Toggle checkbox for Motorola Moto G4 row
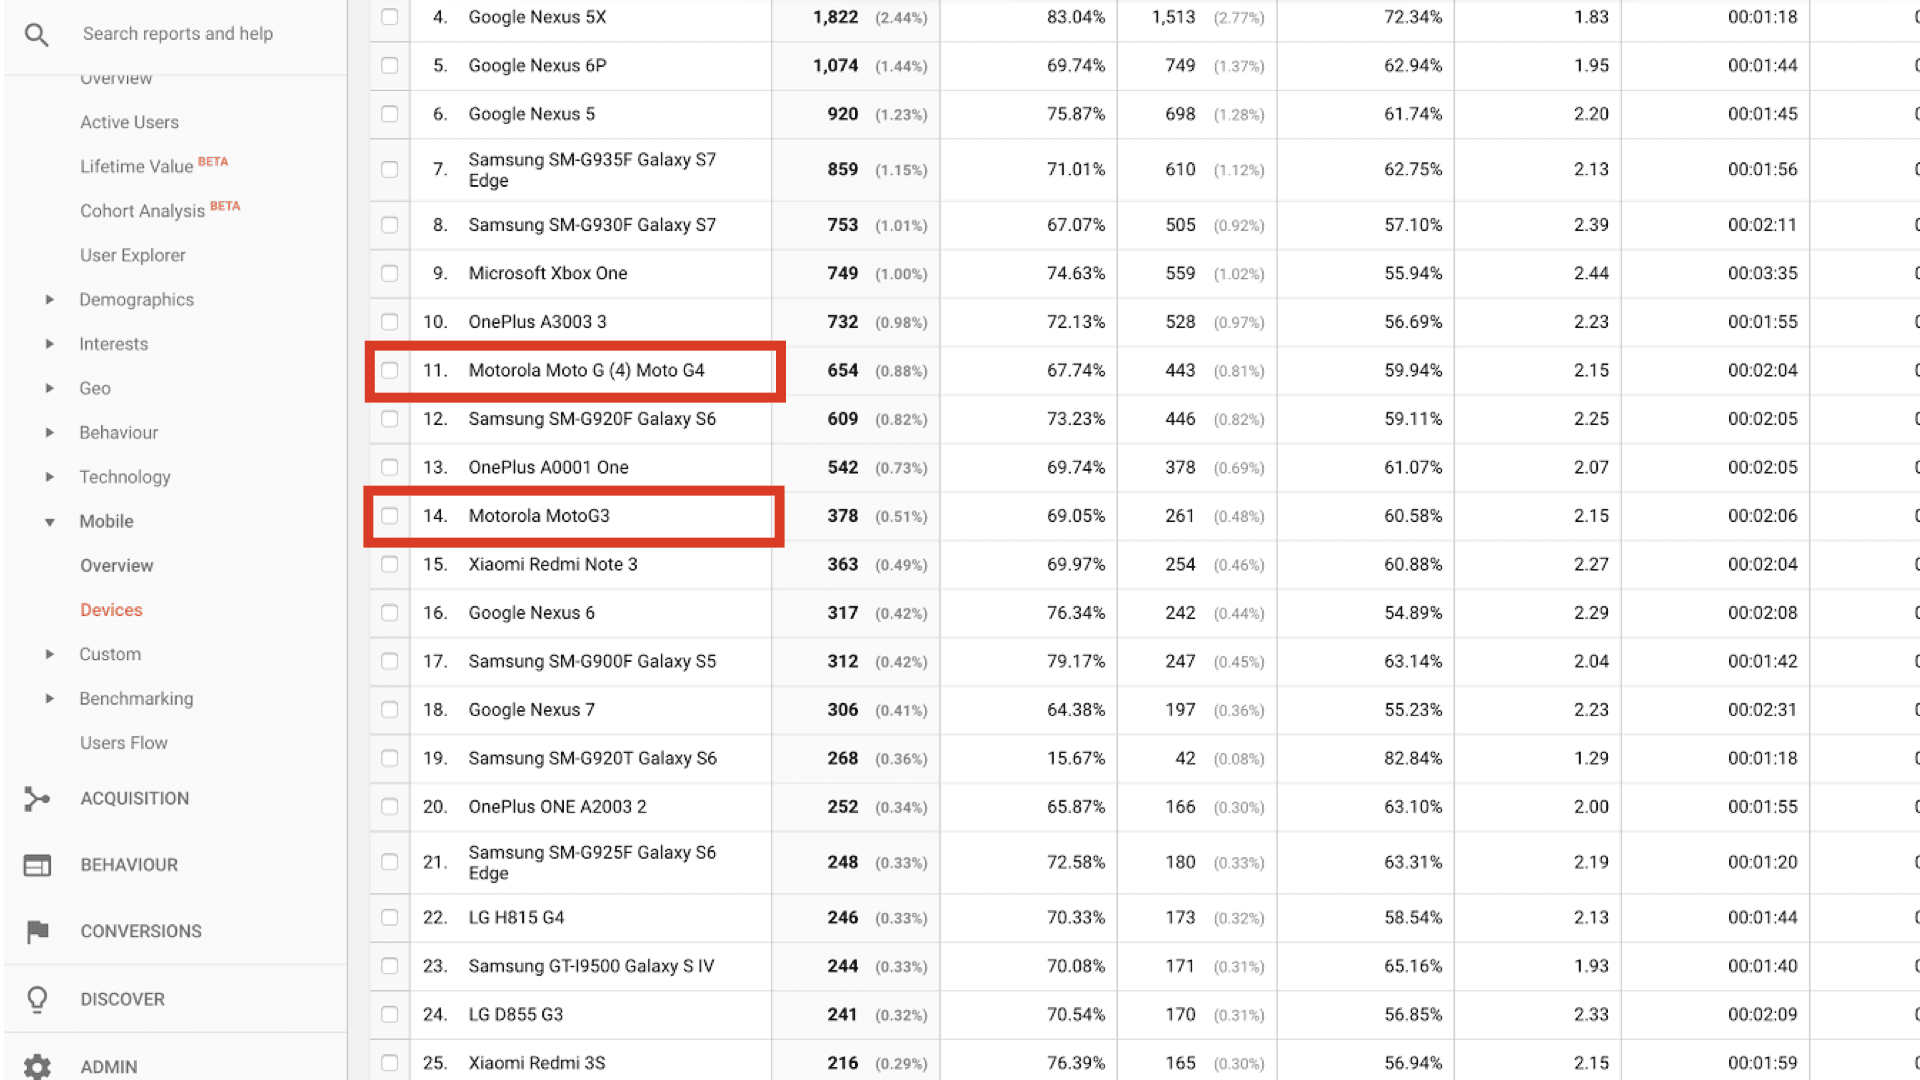1920x1080 pixels. coord(388,369)
